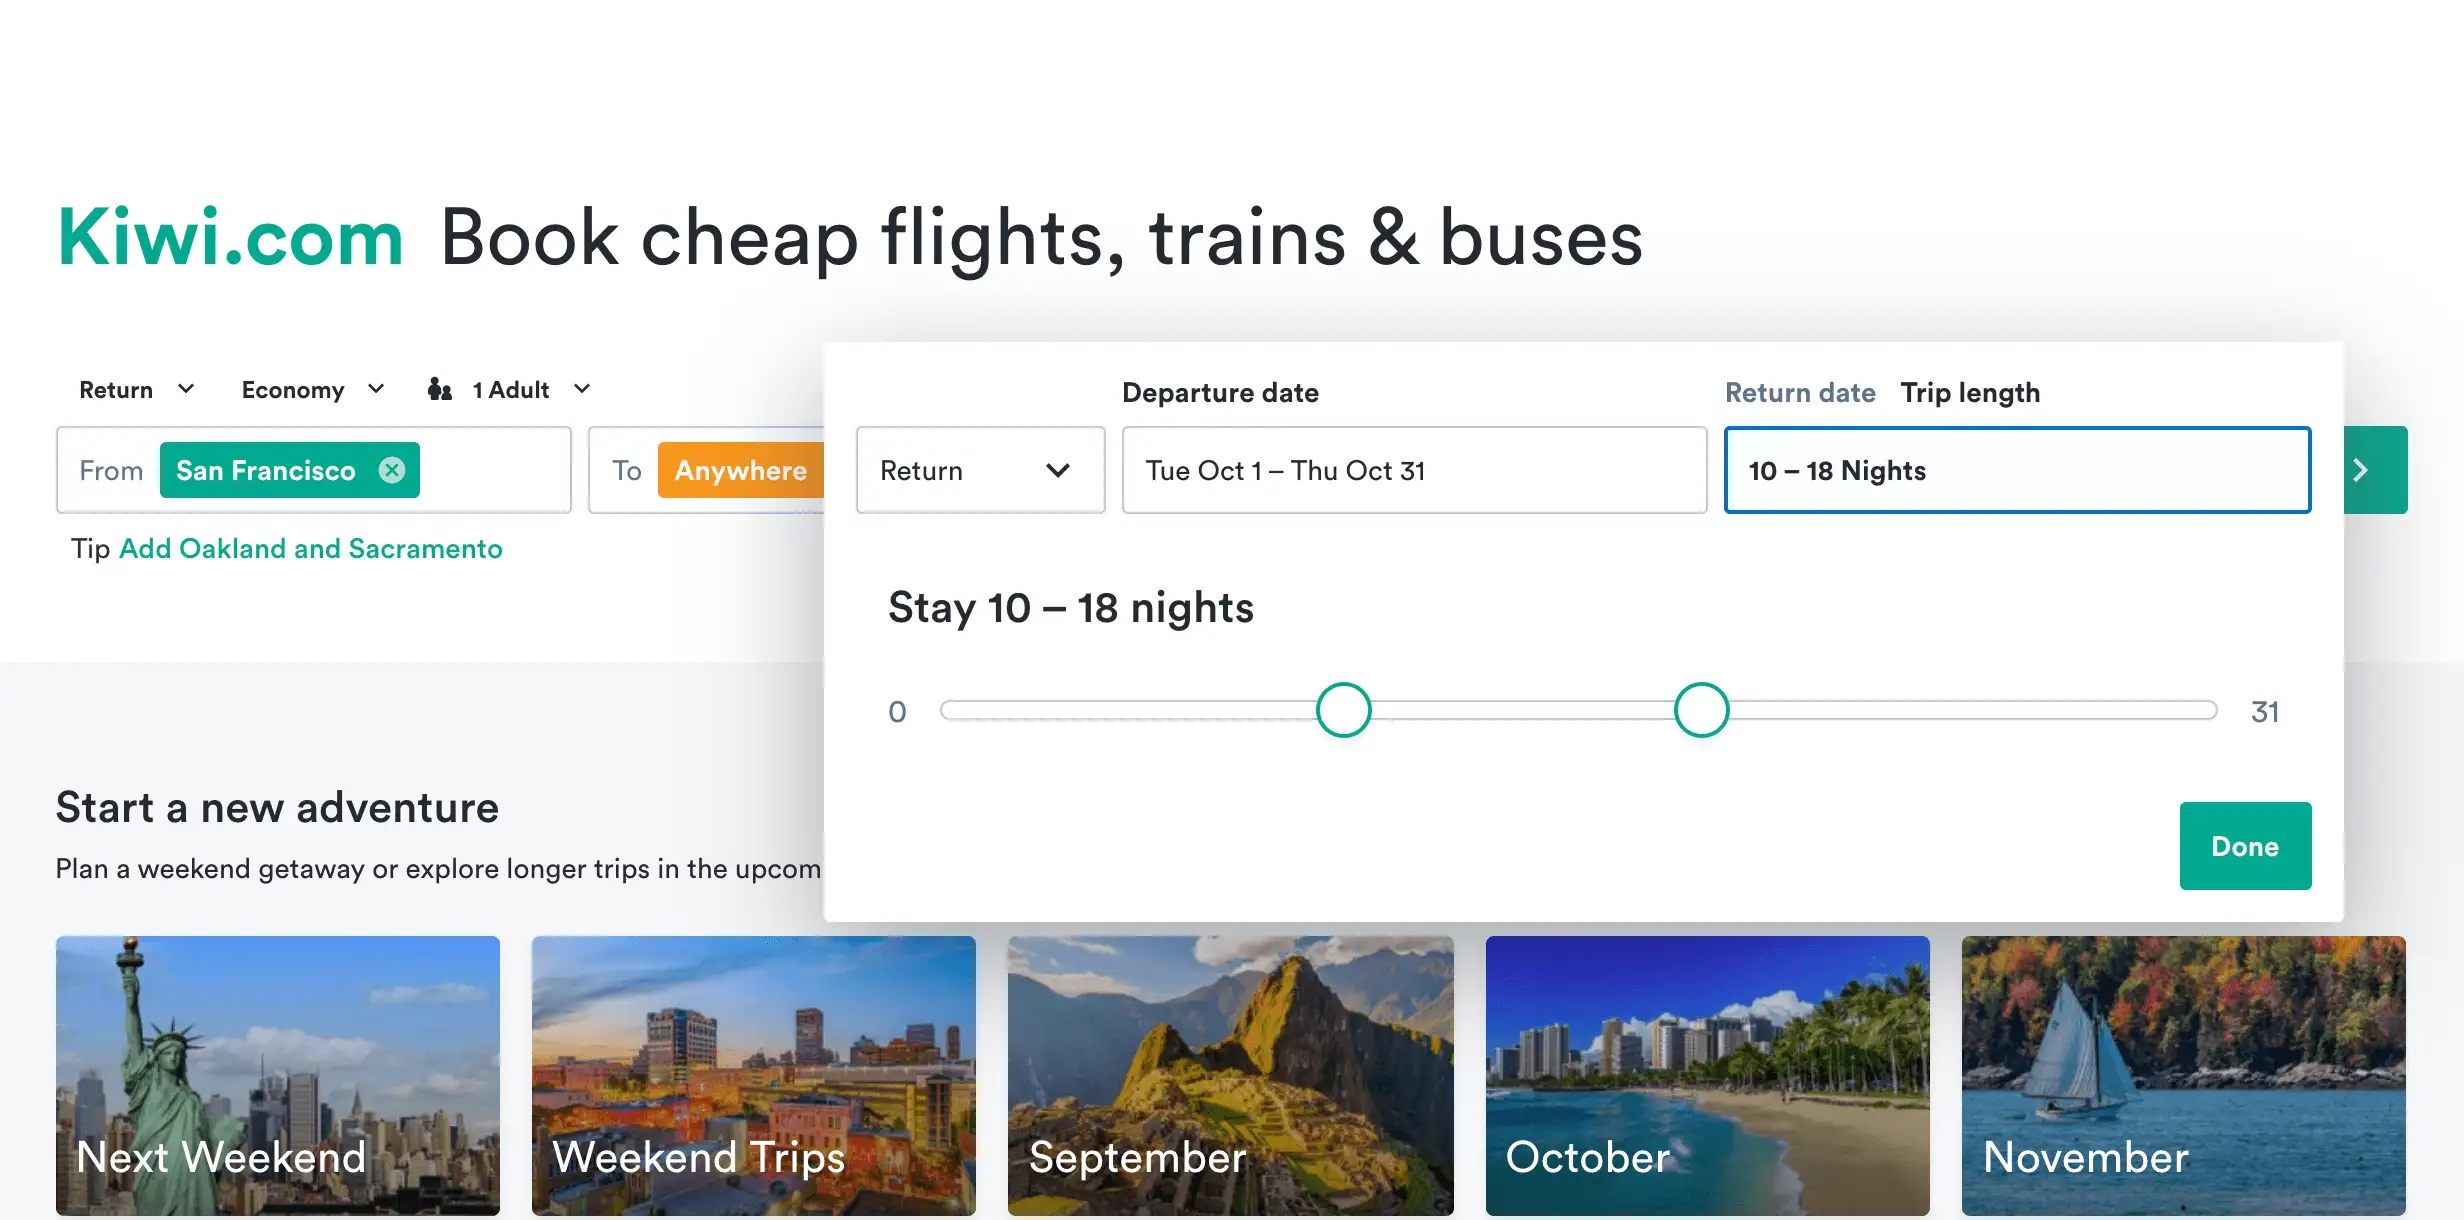Click the departure date range field

tap(1413, 470)
